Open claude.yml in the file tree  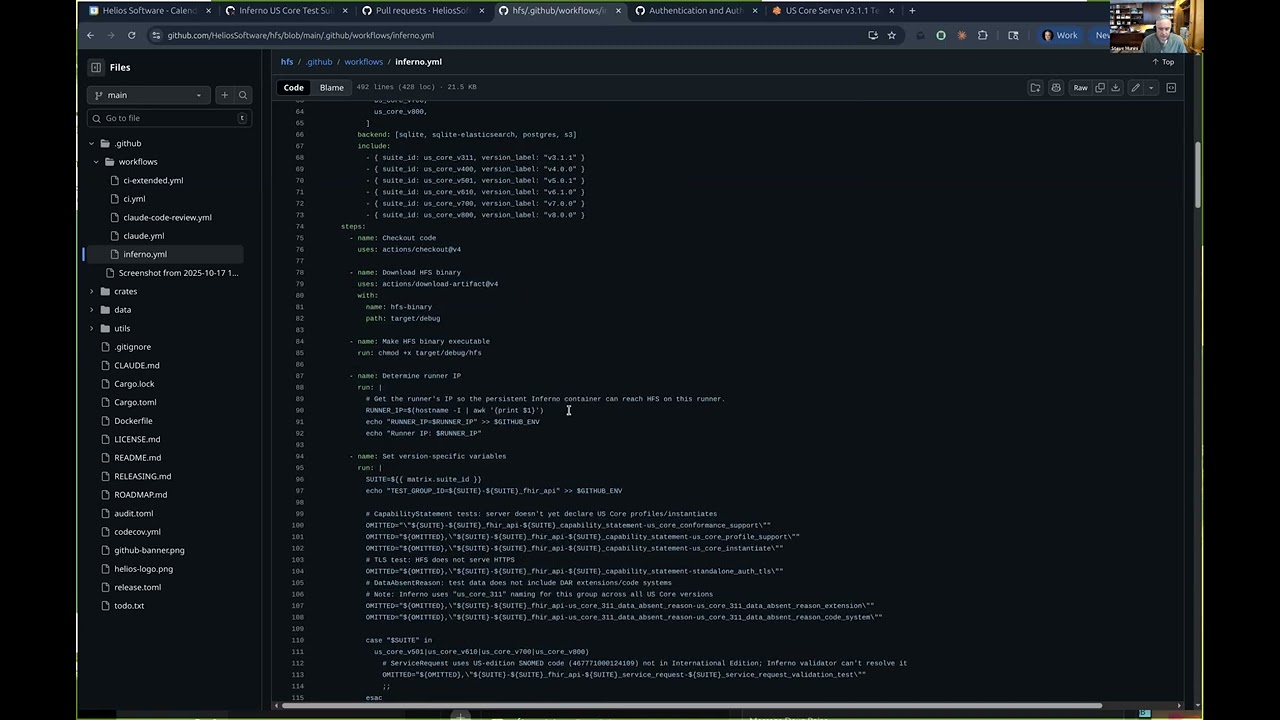pyautogui.click(x=143, y=236)
